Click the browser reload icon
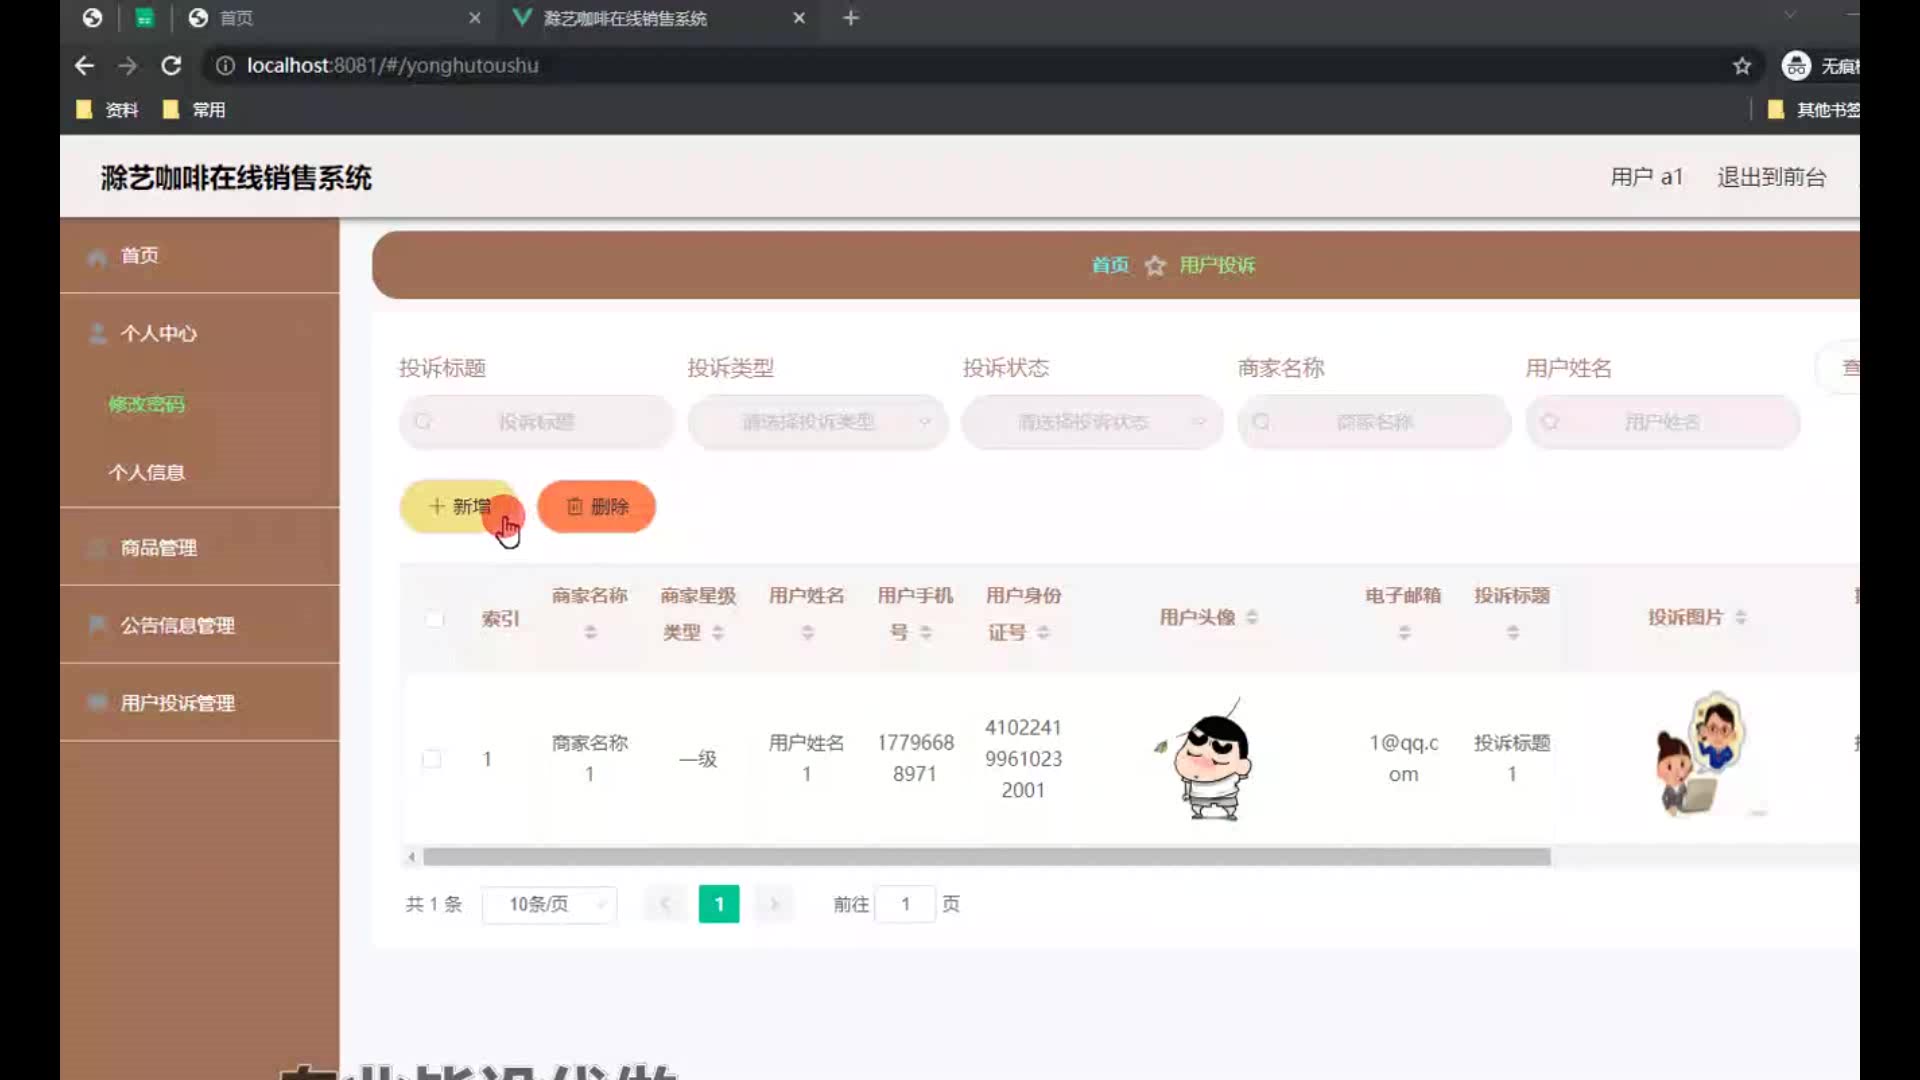Image resolution: width=1920 pixels, height=1080 pixels. (x=171, y=66)
